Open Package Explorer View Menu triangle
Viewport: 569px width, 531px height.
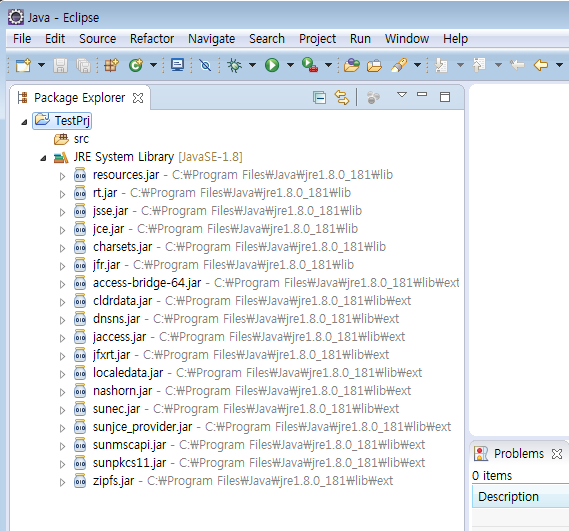tap(402, 95)
